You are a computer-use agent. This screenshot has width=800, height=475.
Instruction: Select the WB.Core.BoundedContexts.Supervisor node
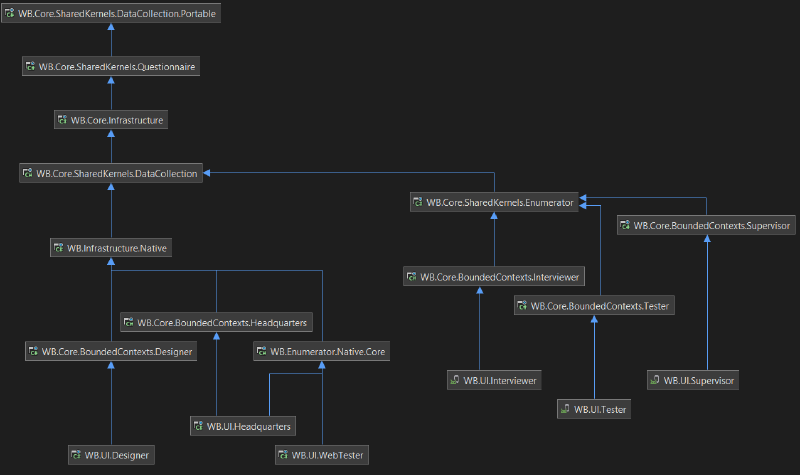coord(707,226)
